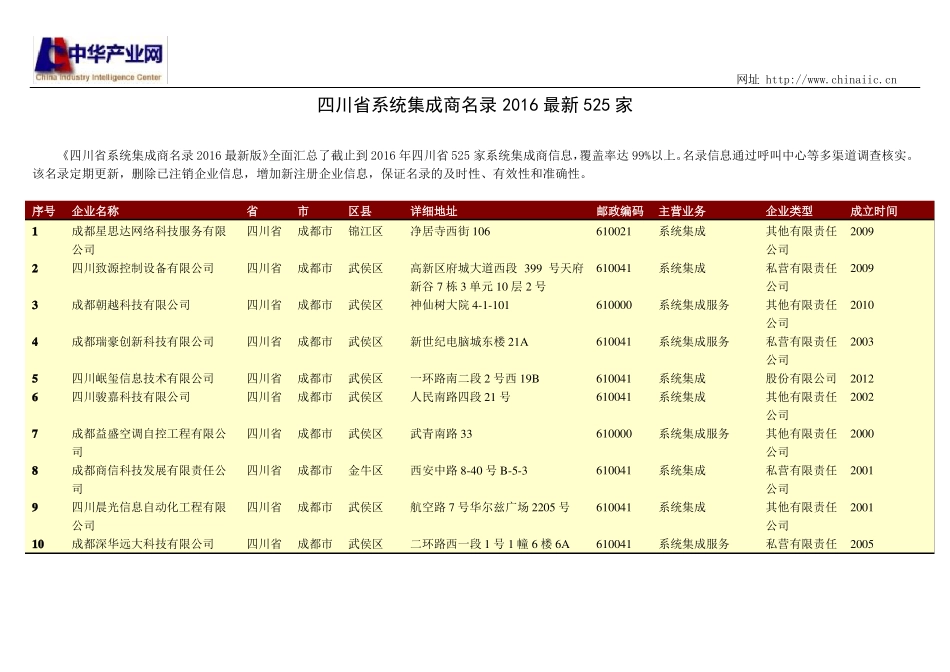Click founding year 2010 in row 3
Viewport: 950px width, 672px height.
coord(862,305)
